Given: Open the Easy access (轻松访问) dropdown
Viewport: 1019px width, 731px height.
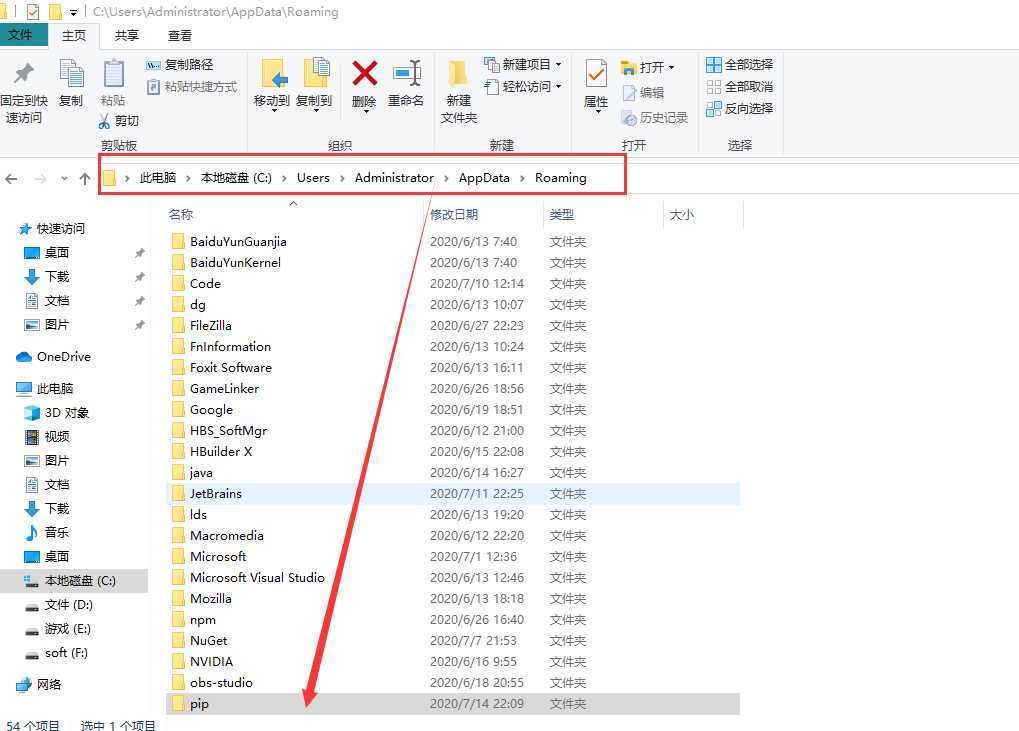Looking at the screenshot, I should pyautogui.click(x=523, y=86).
